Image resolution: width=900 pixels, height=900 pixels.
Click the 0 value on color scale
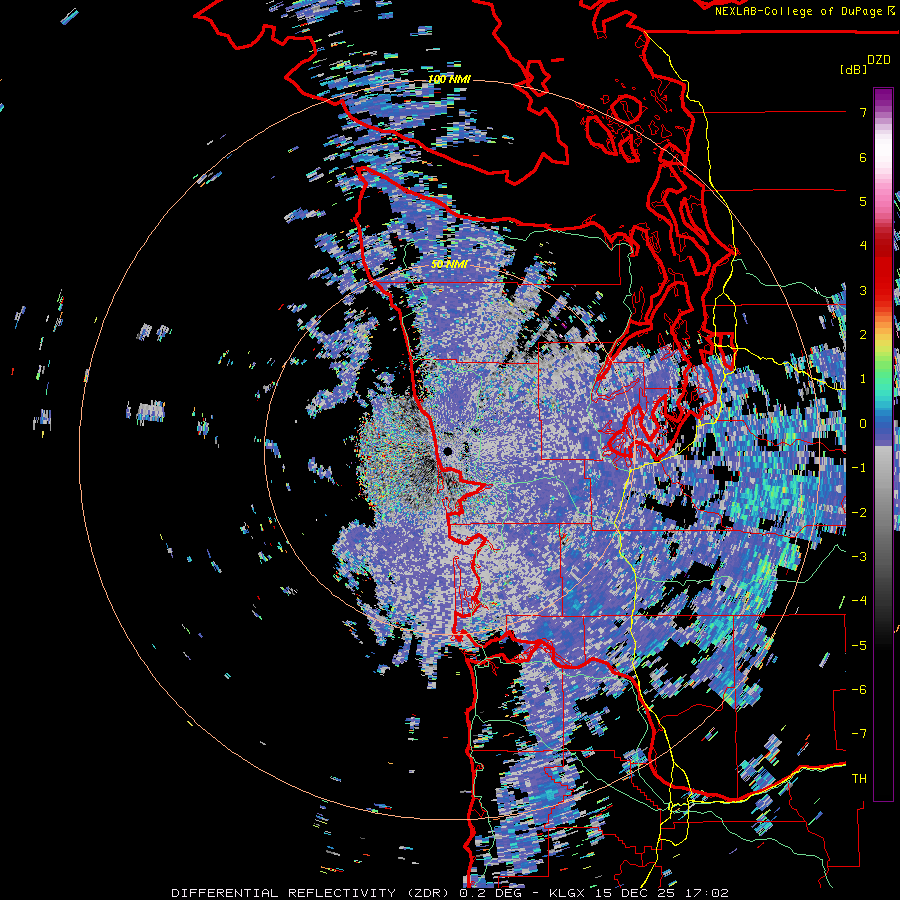[x=863, y=424]
